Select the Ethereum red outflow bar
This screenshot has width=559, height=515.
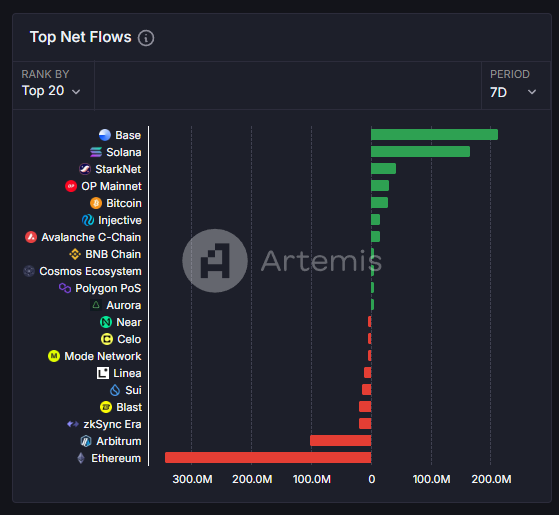click(x=268, y=458)
